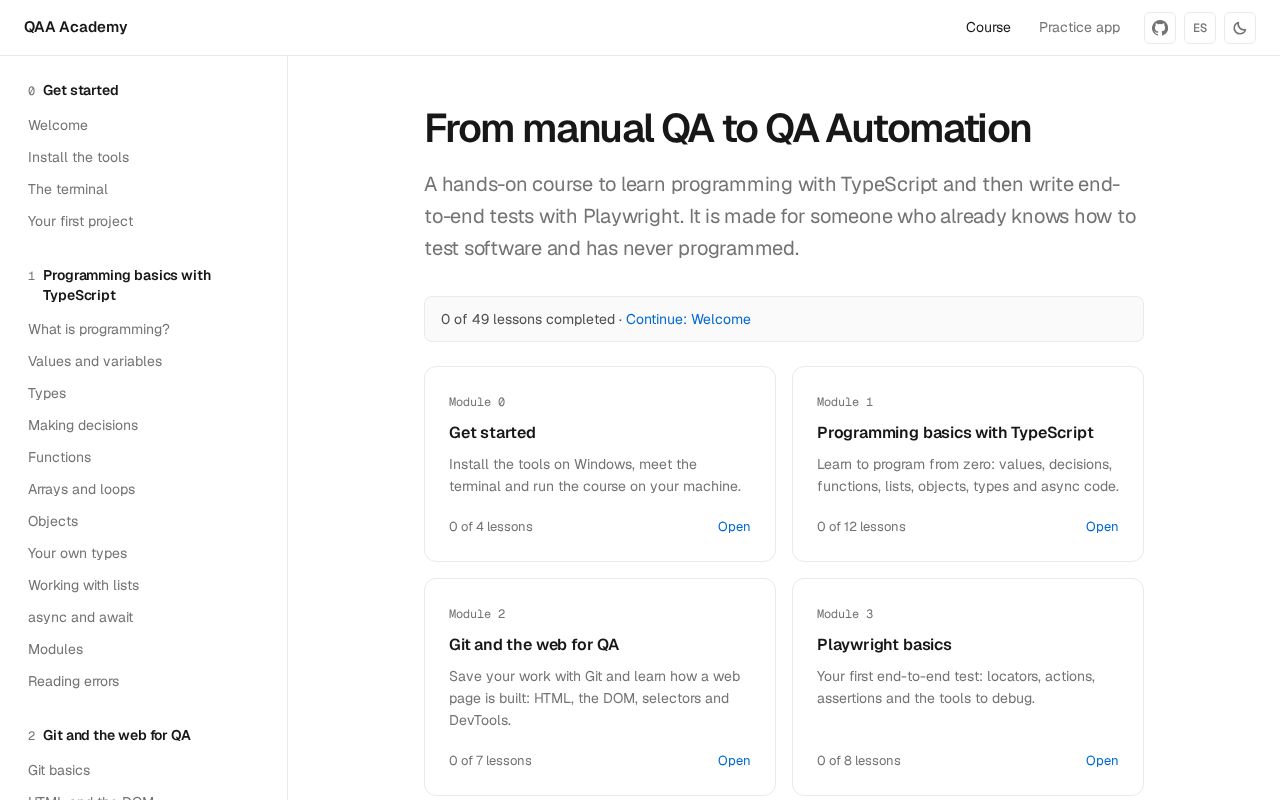Viewport: 1280px width, 800px height.
Task: Click the 0 of 8 lessons text
Action: [859, 761]
